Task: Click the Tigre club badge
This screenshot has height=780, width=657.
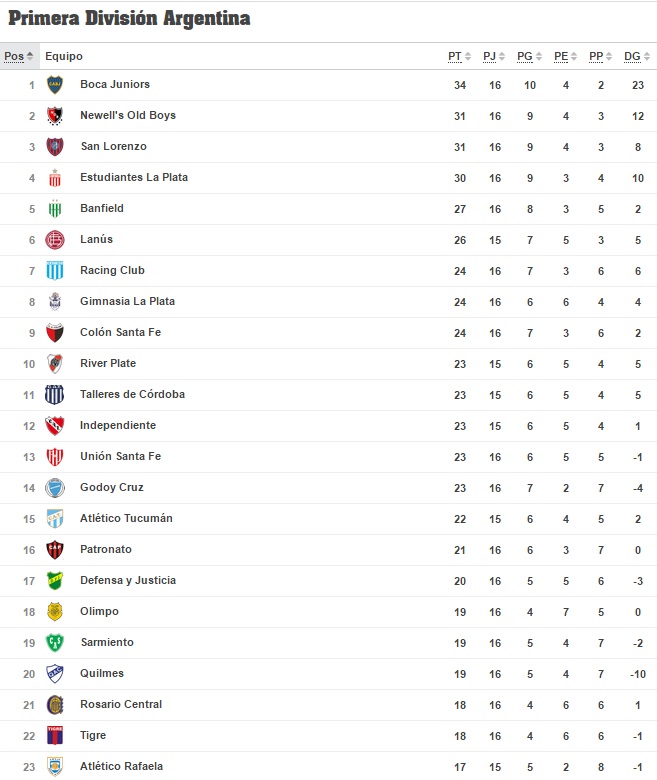Action: (x=55, y=735)
